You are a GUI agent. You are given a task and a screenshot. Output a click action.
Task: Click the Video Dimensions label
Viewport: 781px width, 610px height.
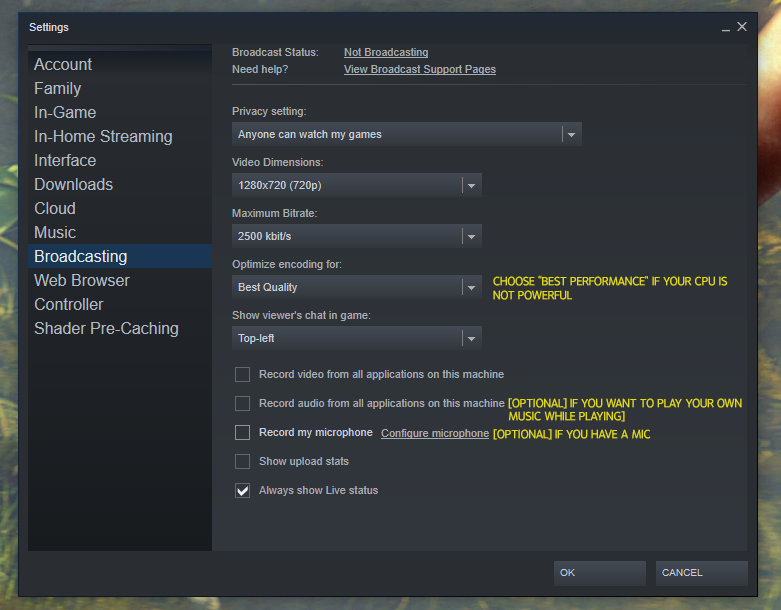[x=277, y=162]
